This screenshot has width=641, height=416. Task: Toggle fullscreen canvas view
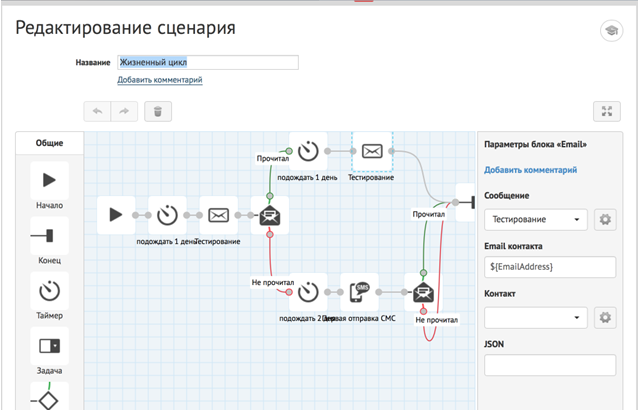point(607,112)
